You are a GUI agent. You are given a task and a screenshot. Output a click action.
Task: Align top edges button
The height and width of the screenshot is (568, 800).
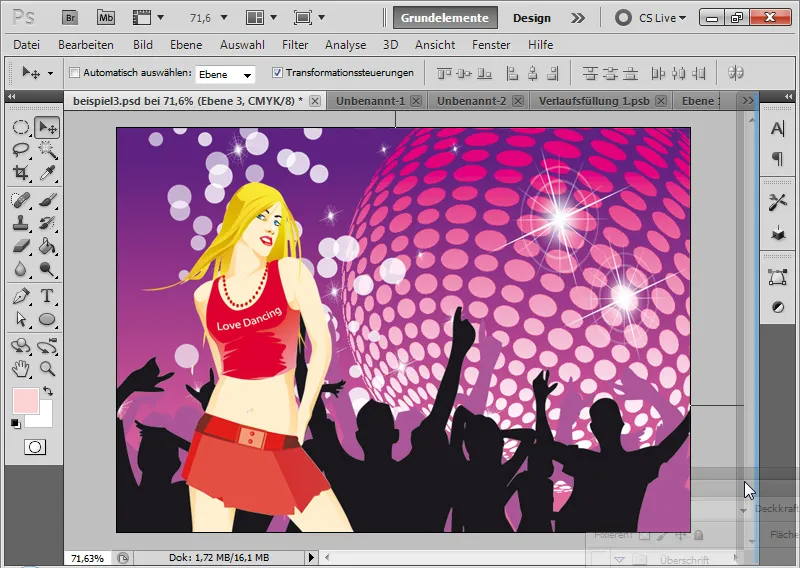point(444,74)
